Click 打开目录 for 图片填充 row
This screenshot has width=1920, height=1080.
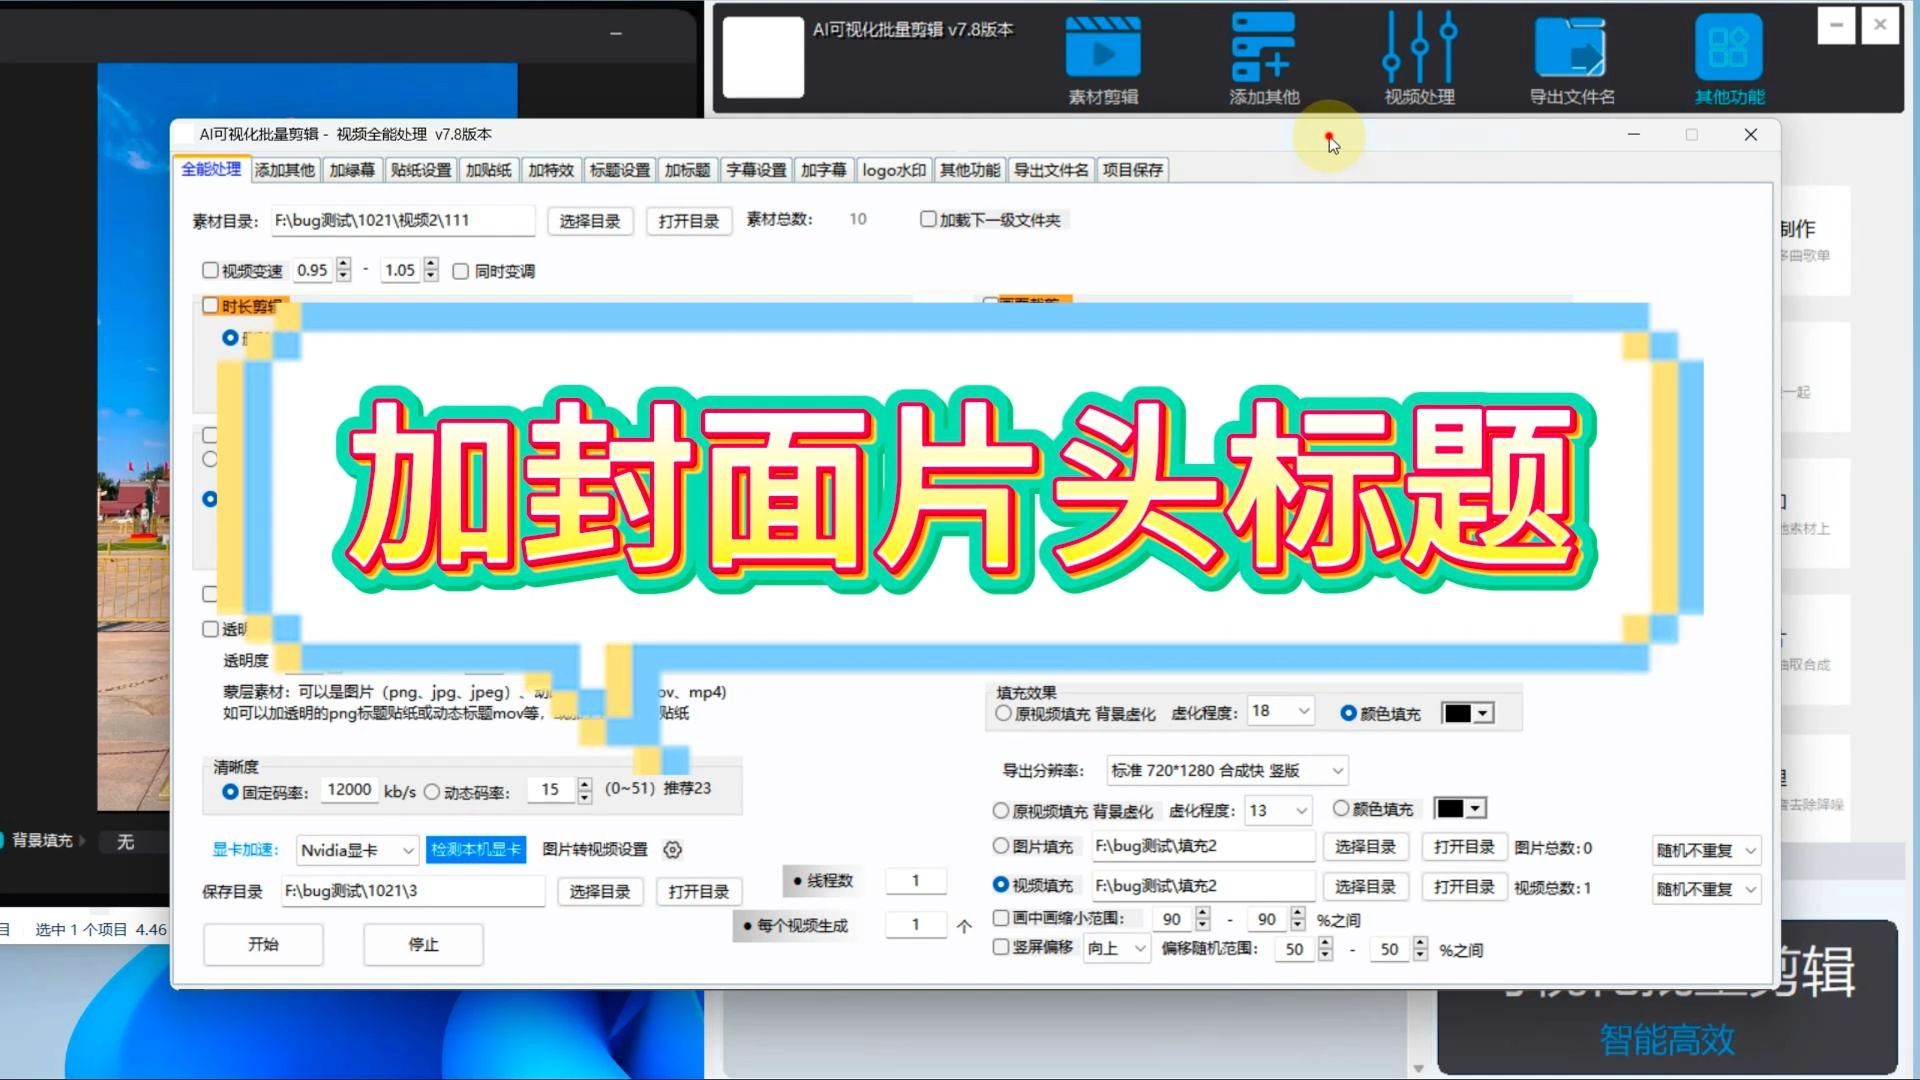[1464, 847]
